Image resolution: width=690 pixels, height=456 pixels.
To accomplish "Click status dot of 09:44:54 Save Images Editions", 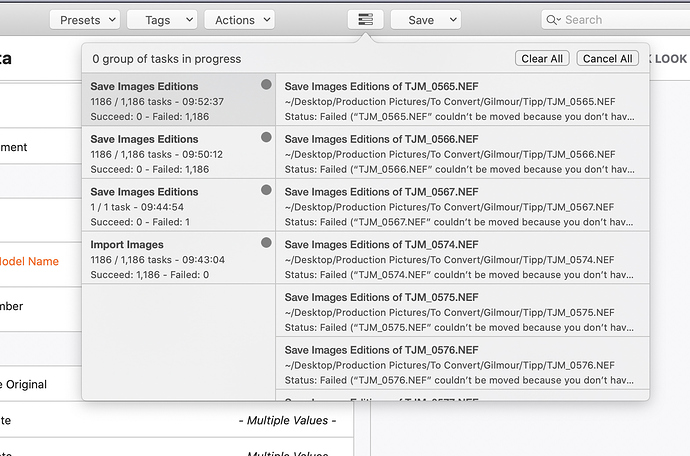I will (x=266, y=190).
